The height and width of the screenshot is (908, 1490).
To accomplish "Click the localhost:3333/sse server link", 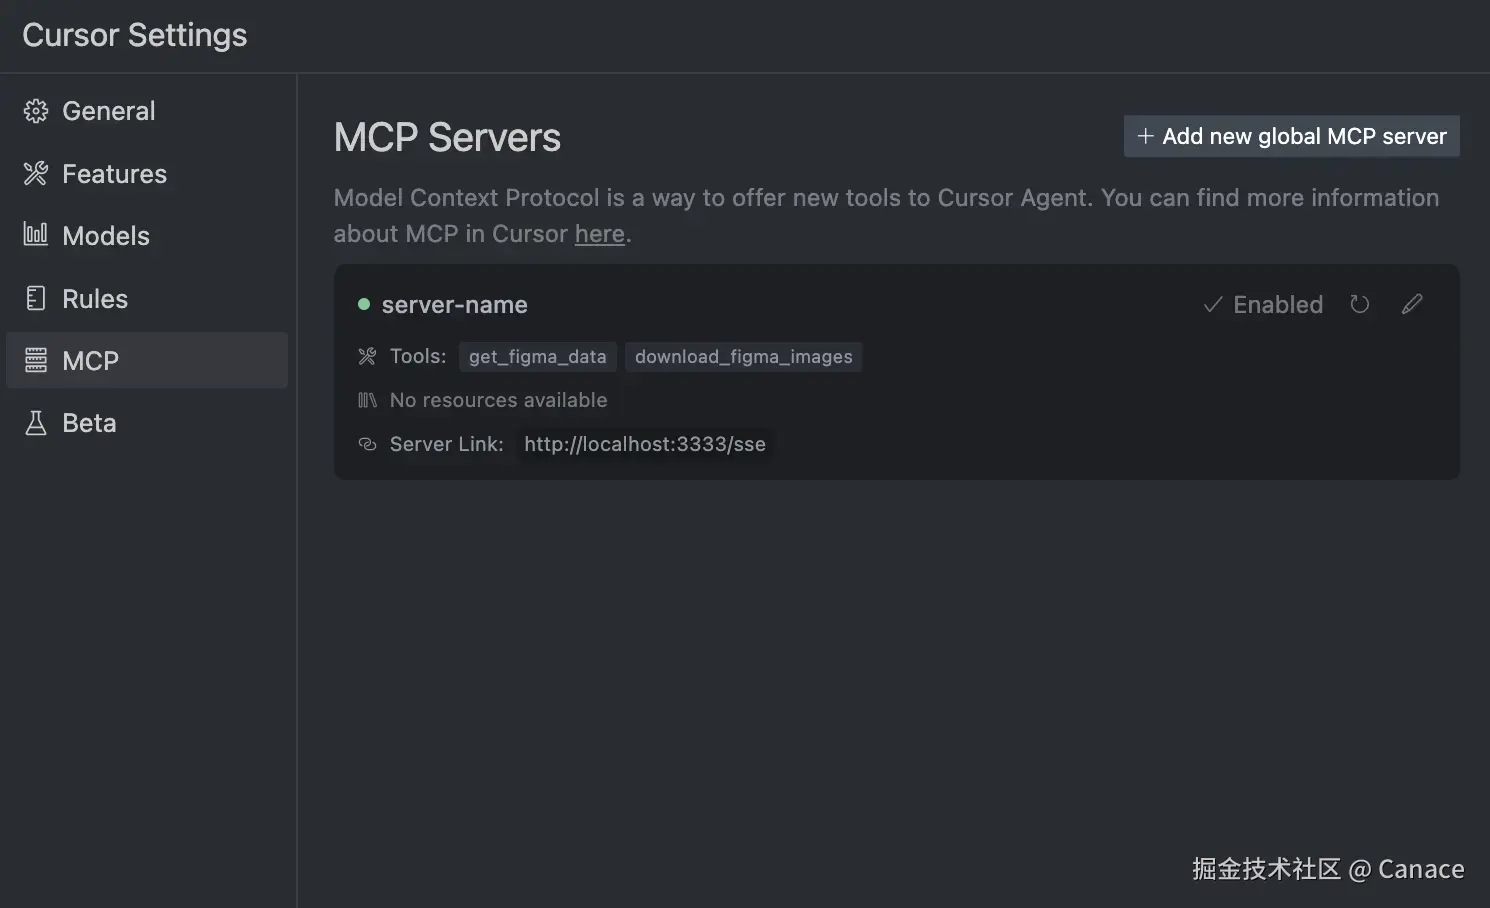I will (644, 444).
